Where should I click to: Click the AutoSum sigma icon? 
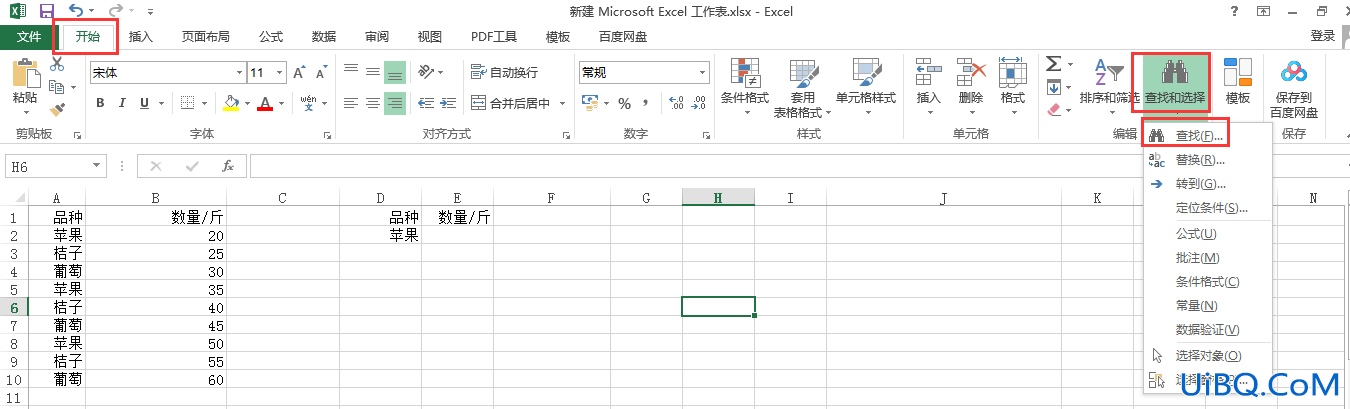point(1053,64)
